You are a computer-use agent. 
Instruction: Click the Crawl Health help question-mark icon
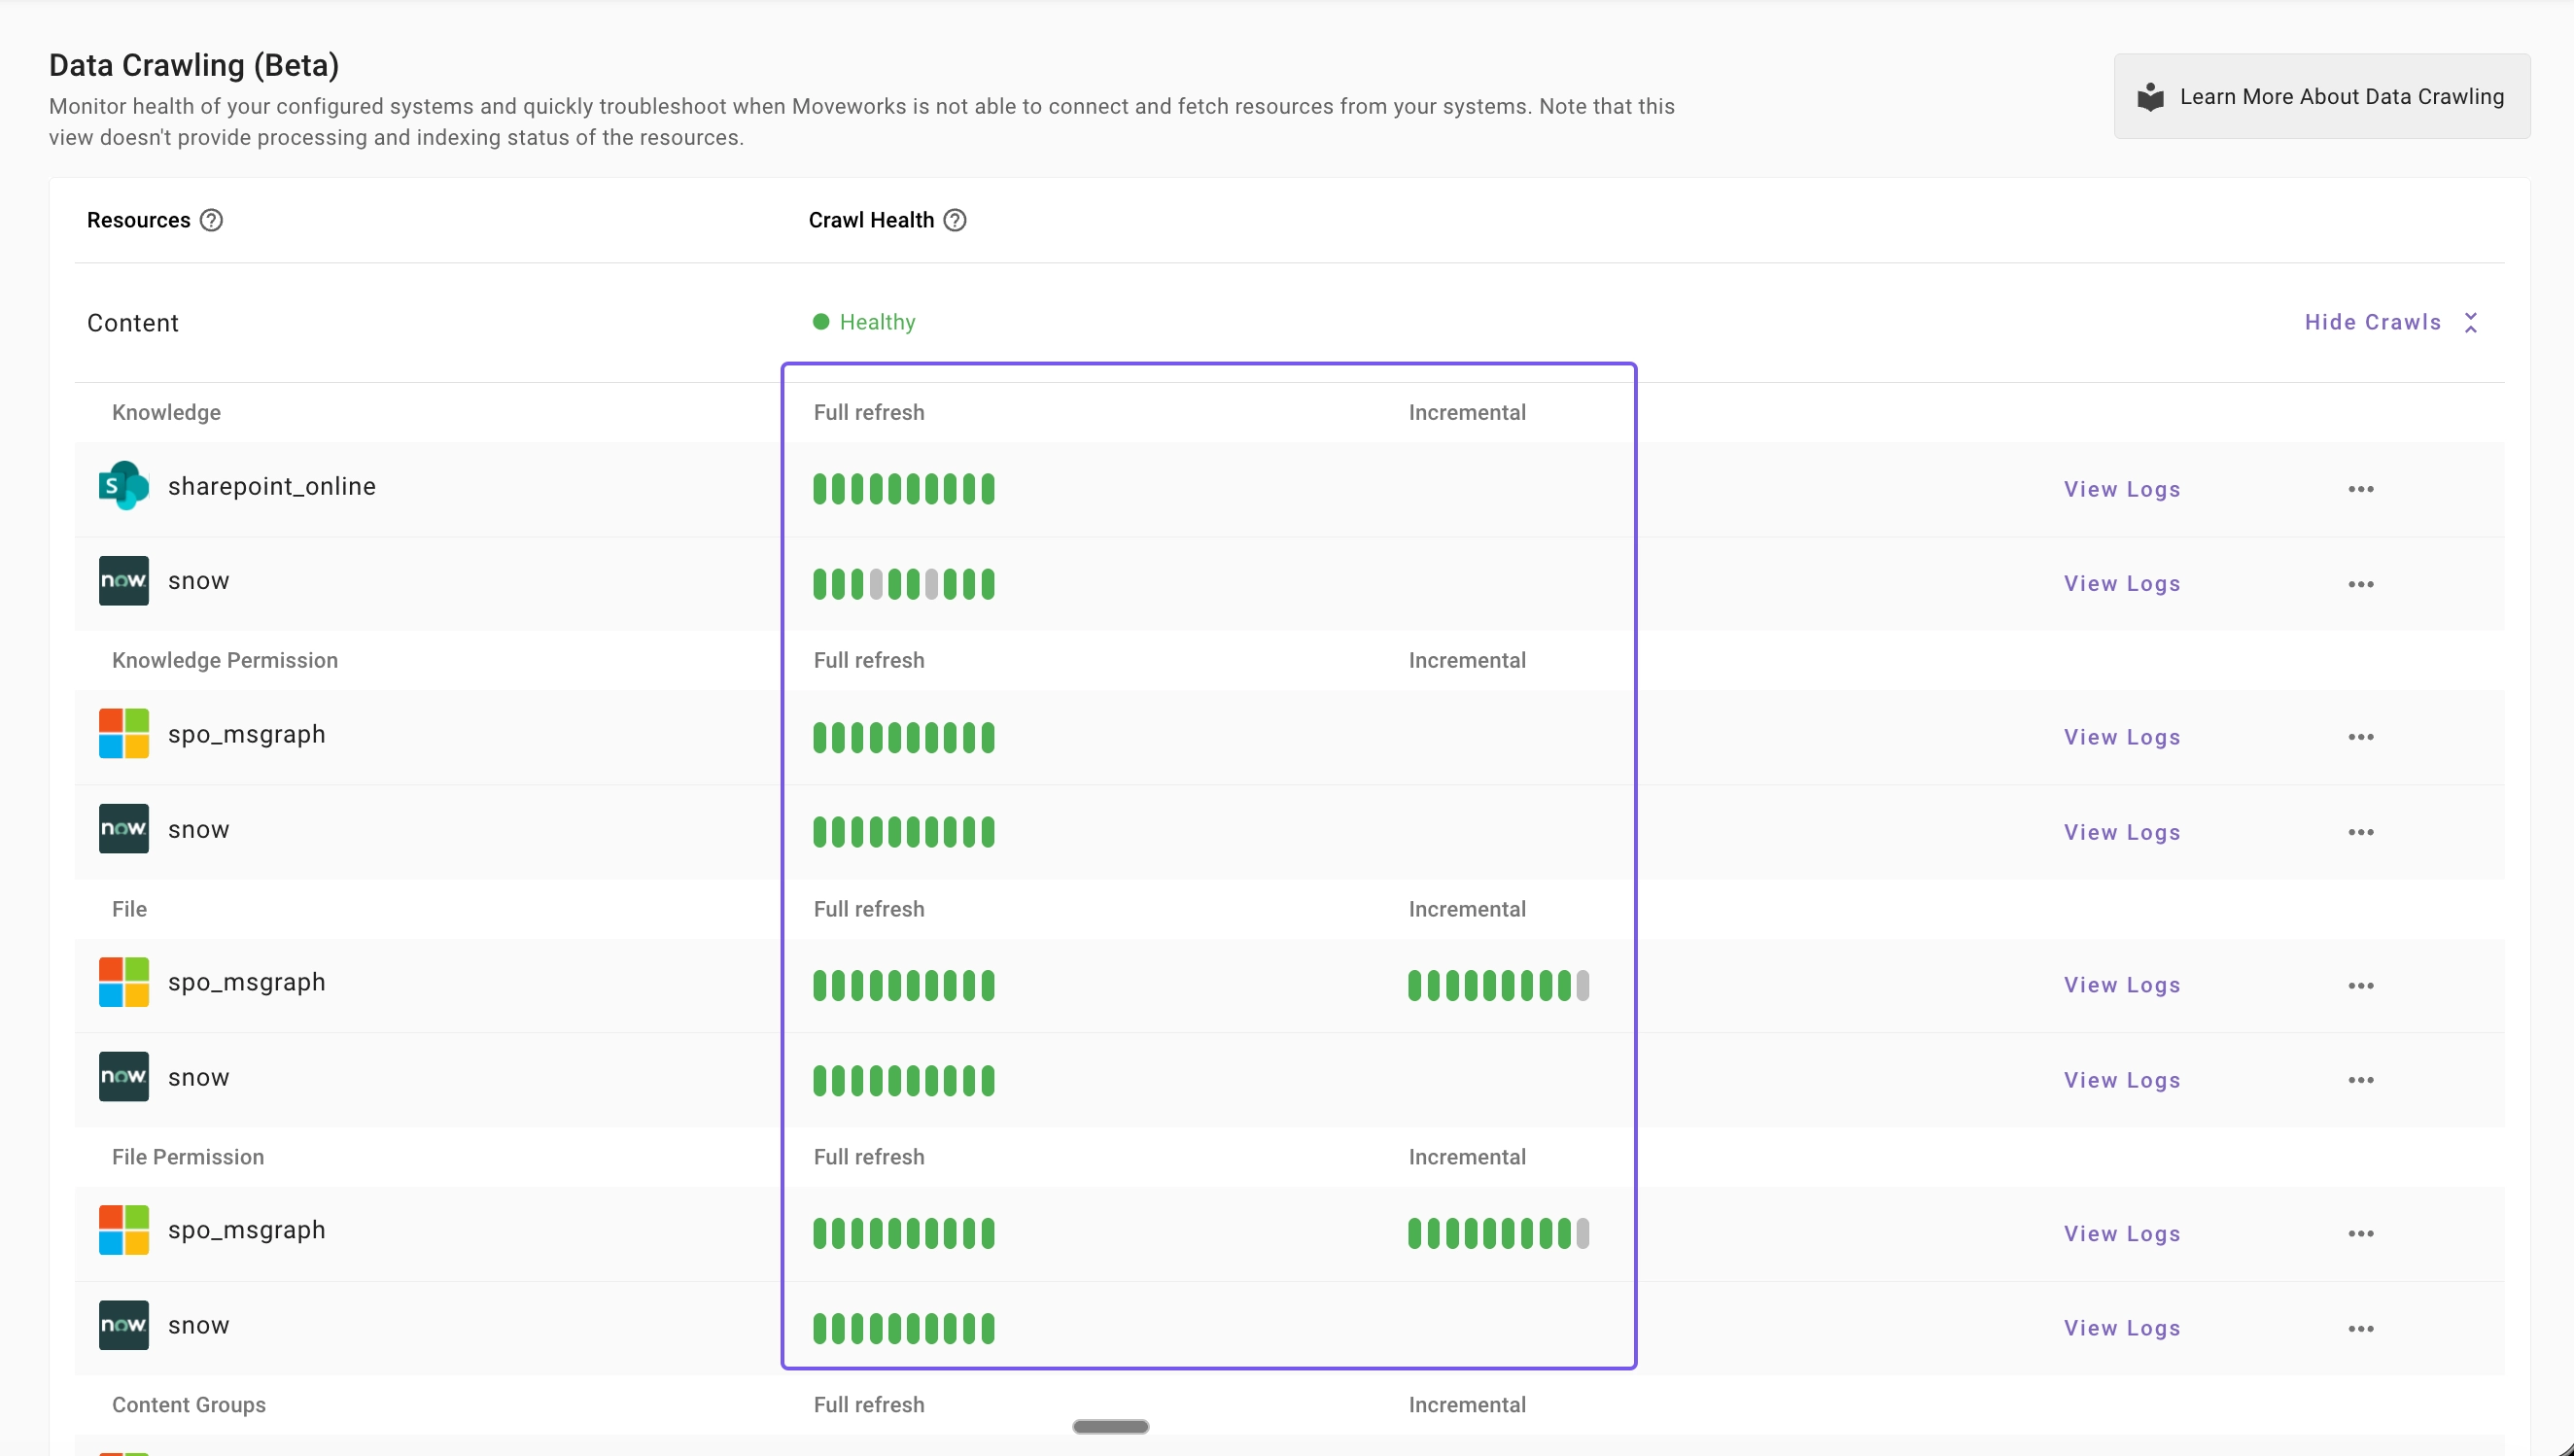coord(955,220)
